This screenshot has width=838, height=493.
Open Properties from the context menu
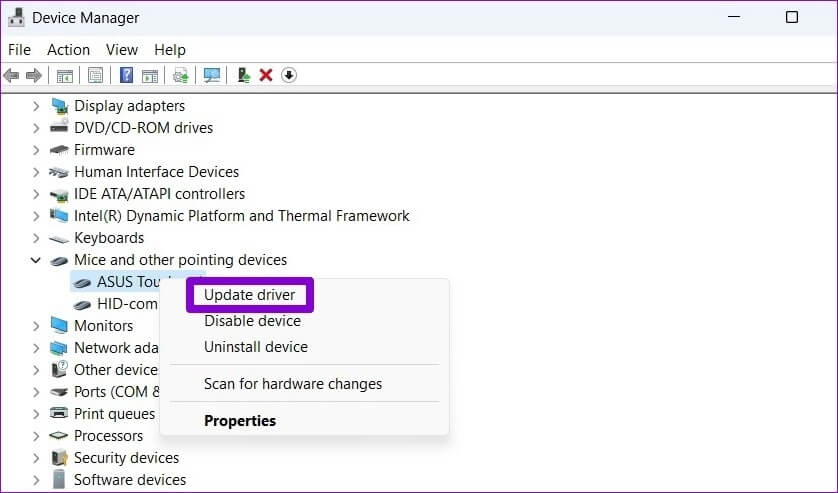240,421
